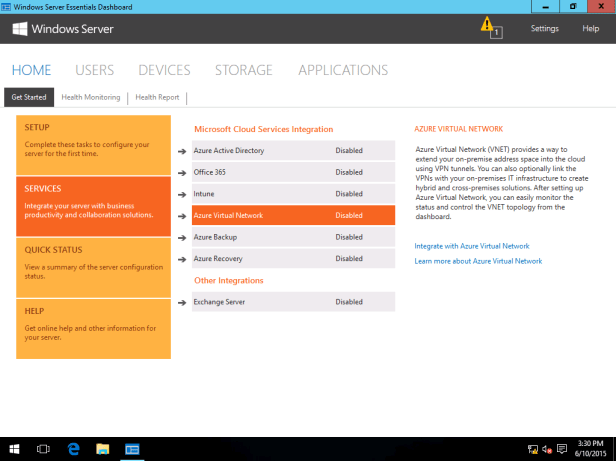
Task: Open the USERS section
Action: click(x=94, y=70)
